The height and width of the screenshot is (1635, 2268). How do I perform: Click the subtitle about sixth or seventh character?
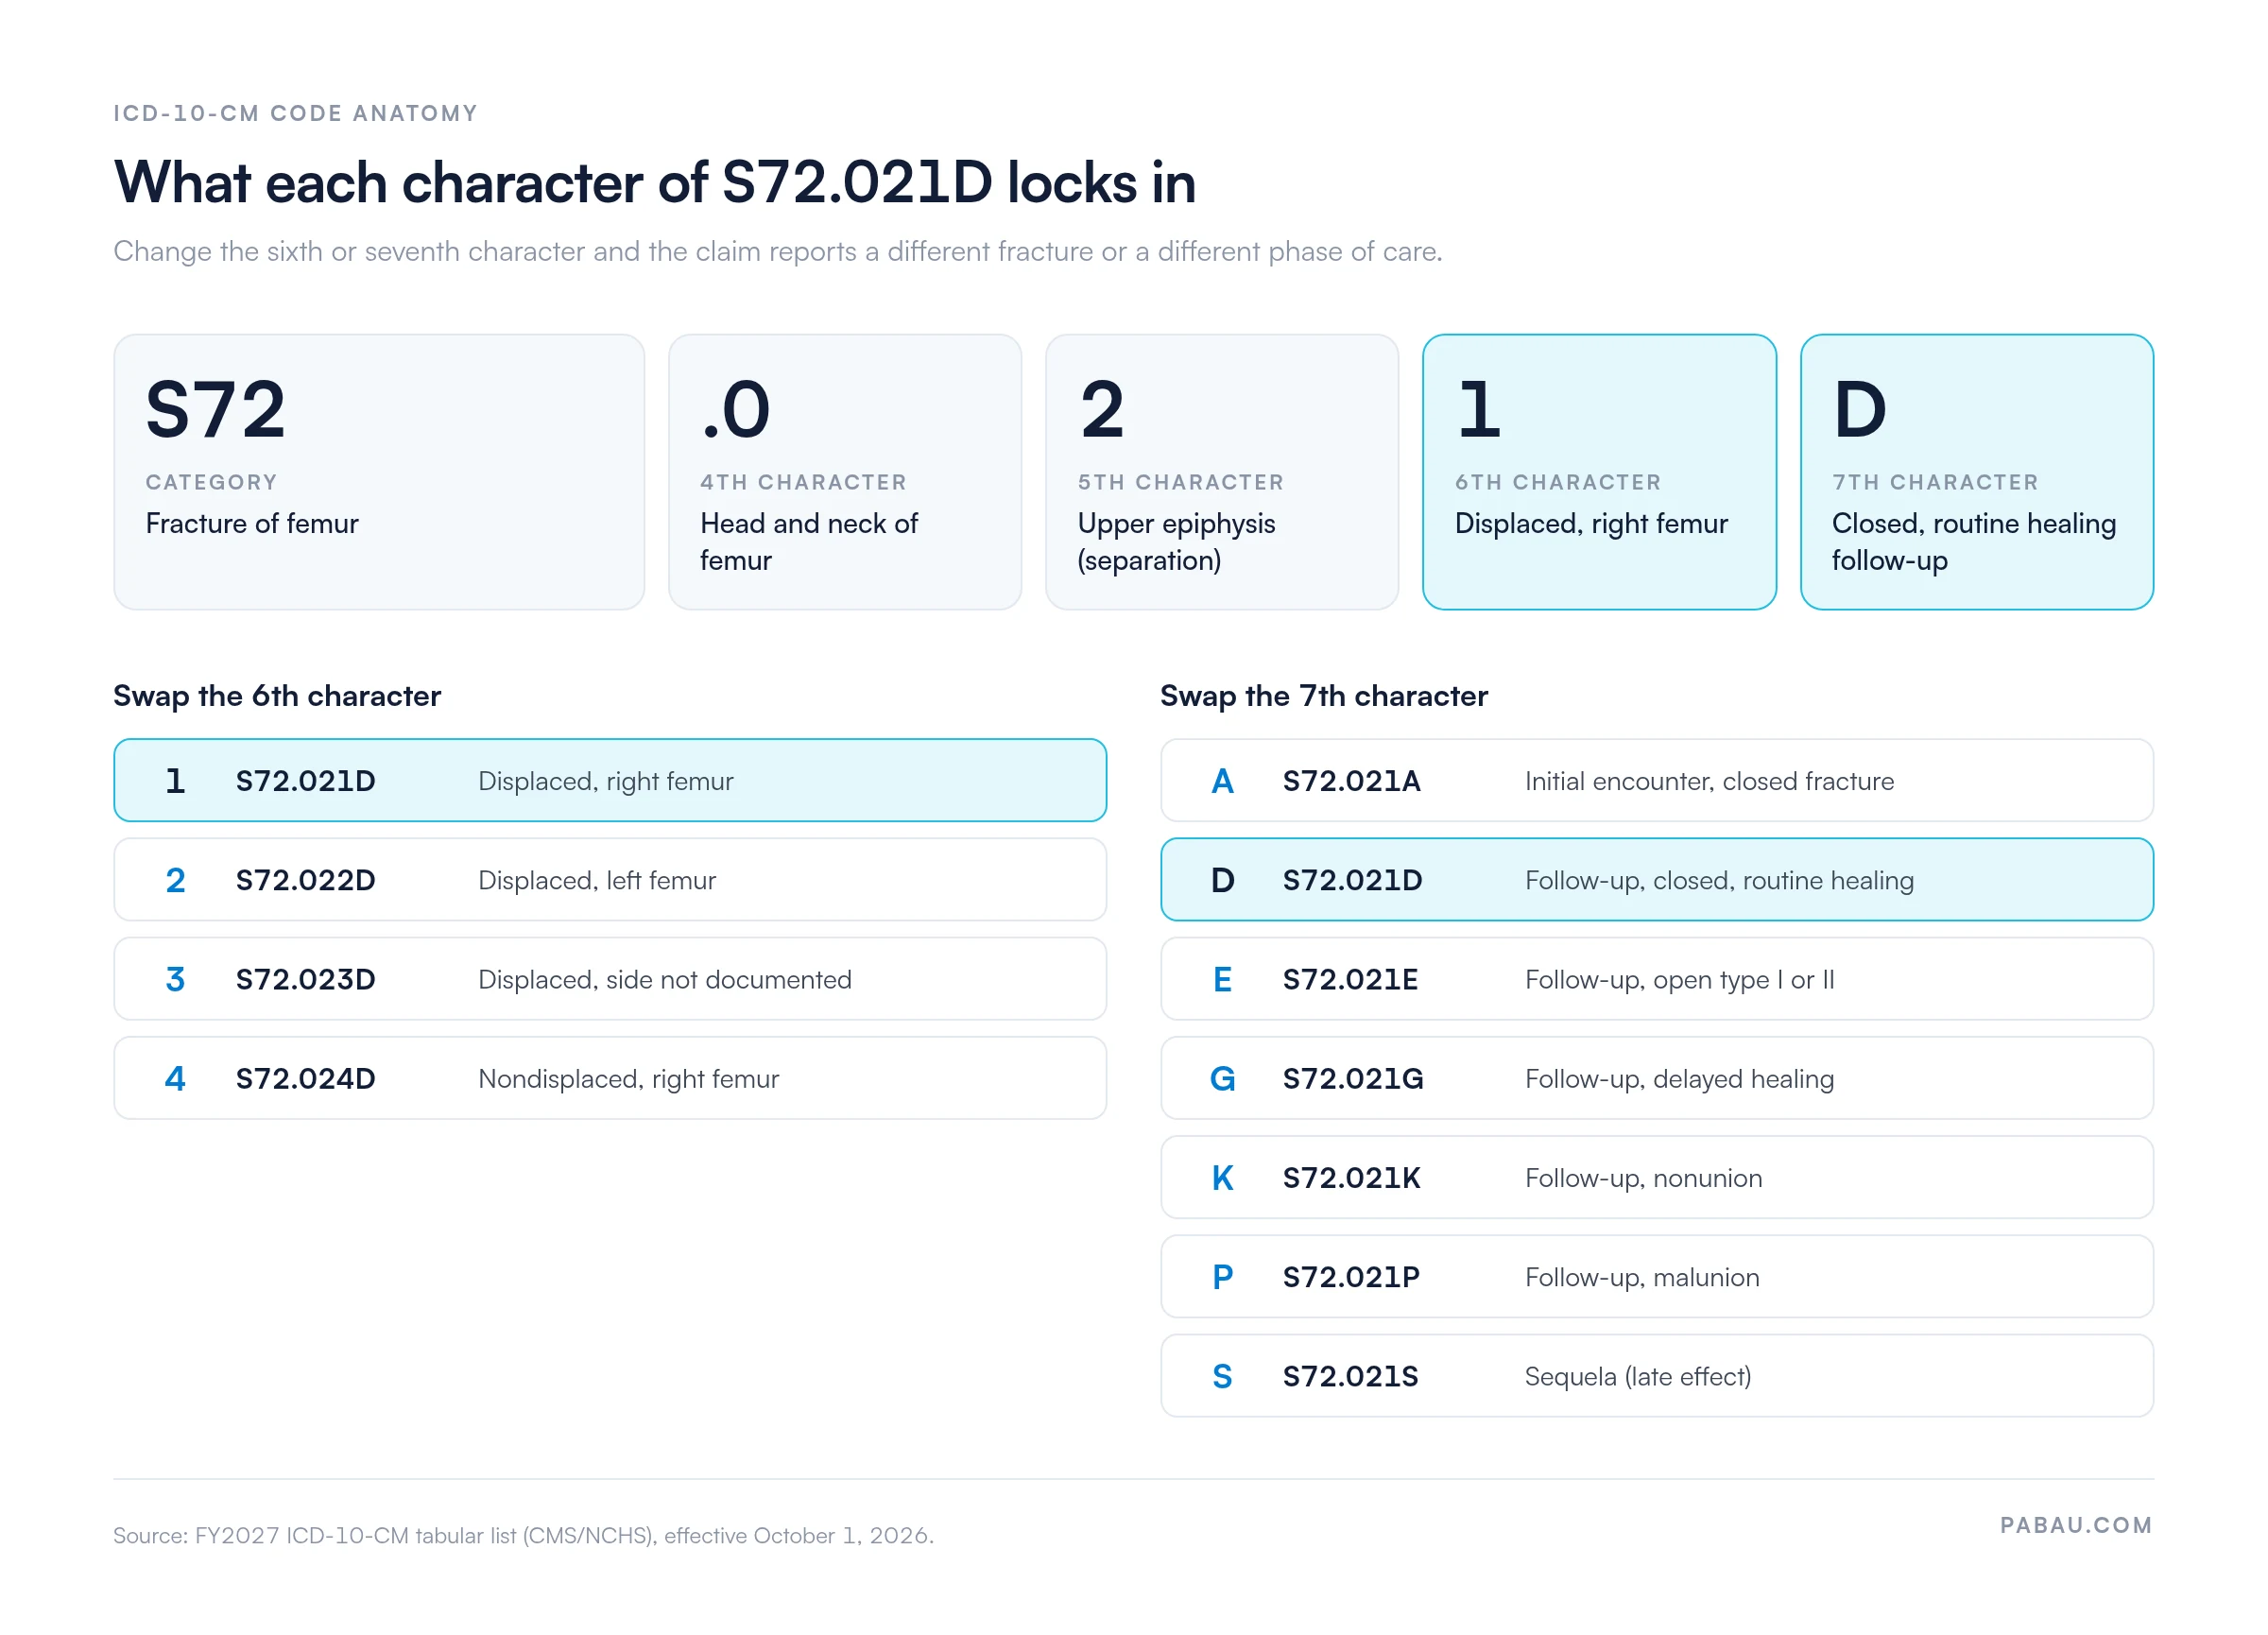(x=778, y=251)
